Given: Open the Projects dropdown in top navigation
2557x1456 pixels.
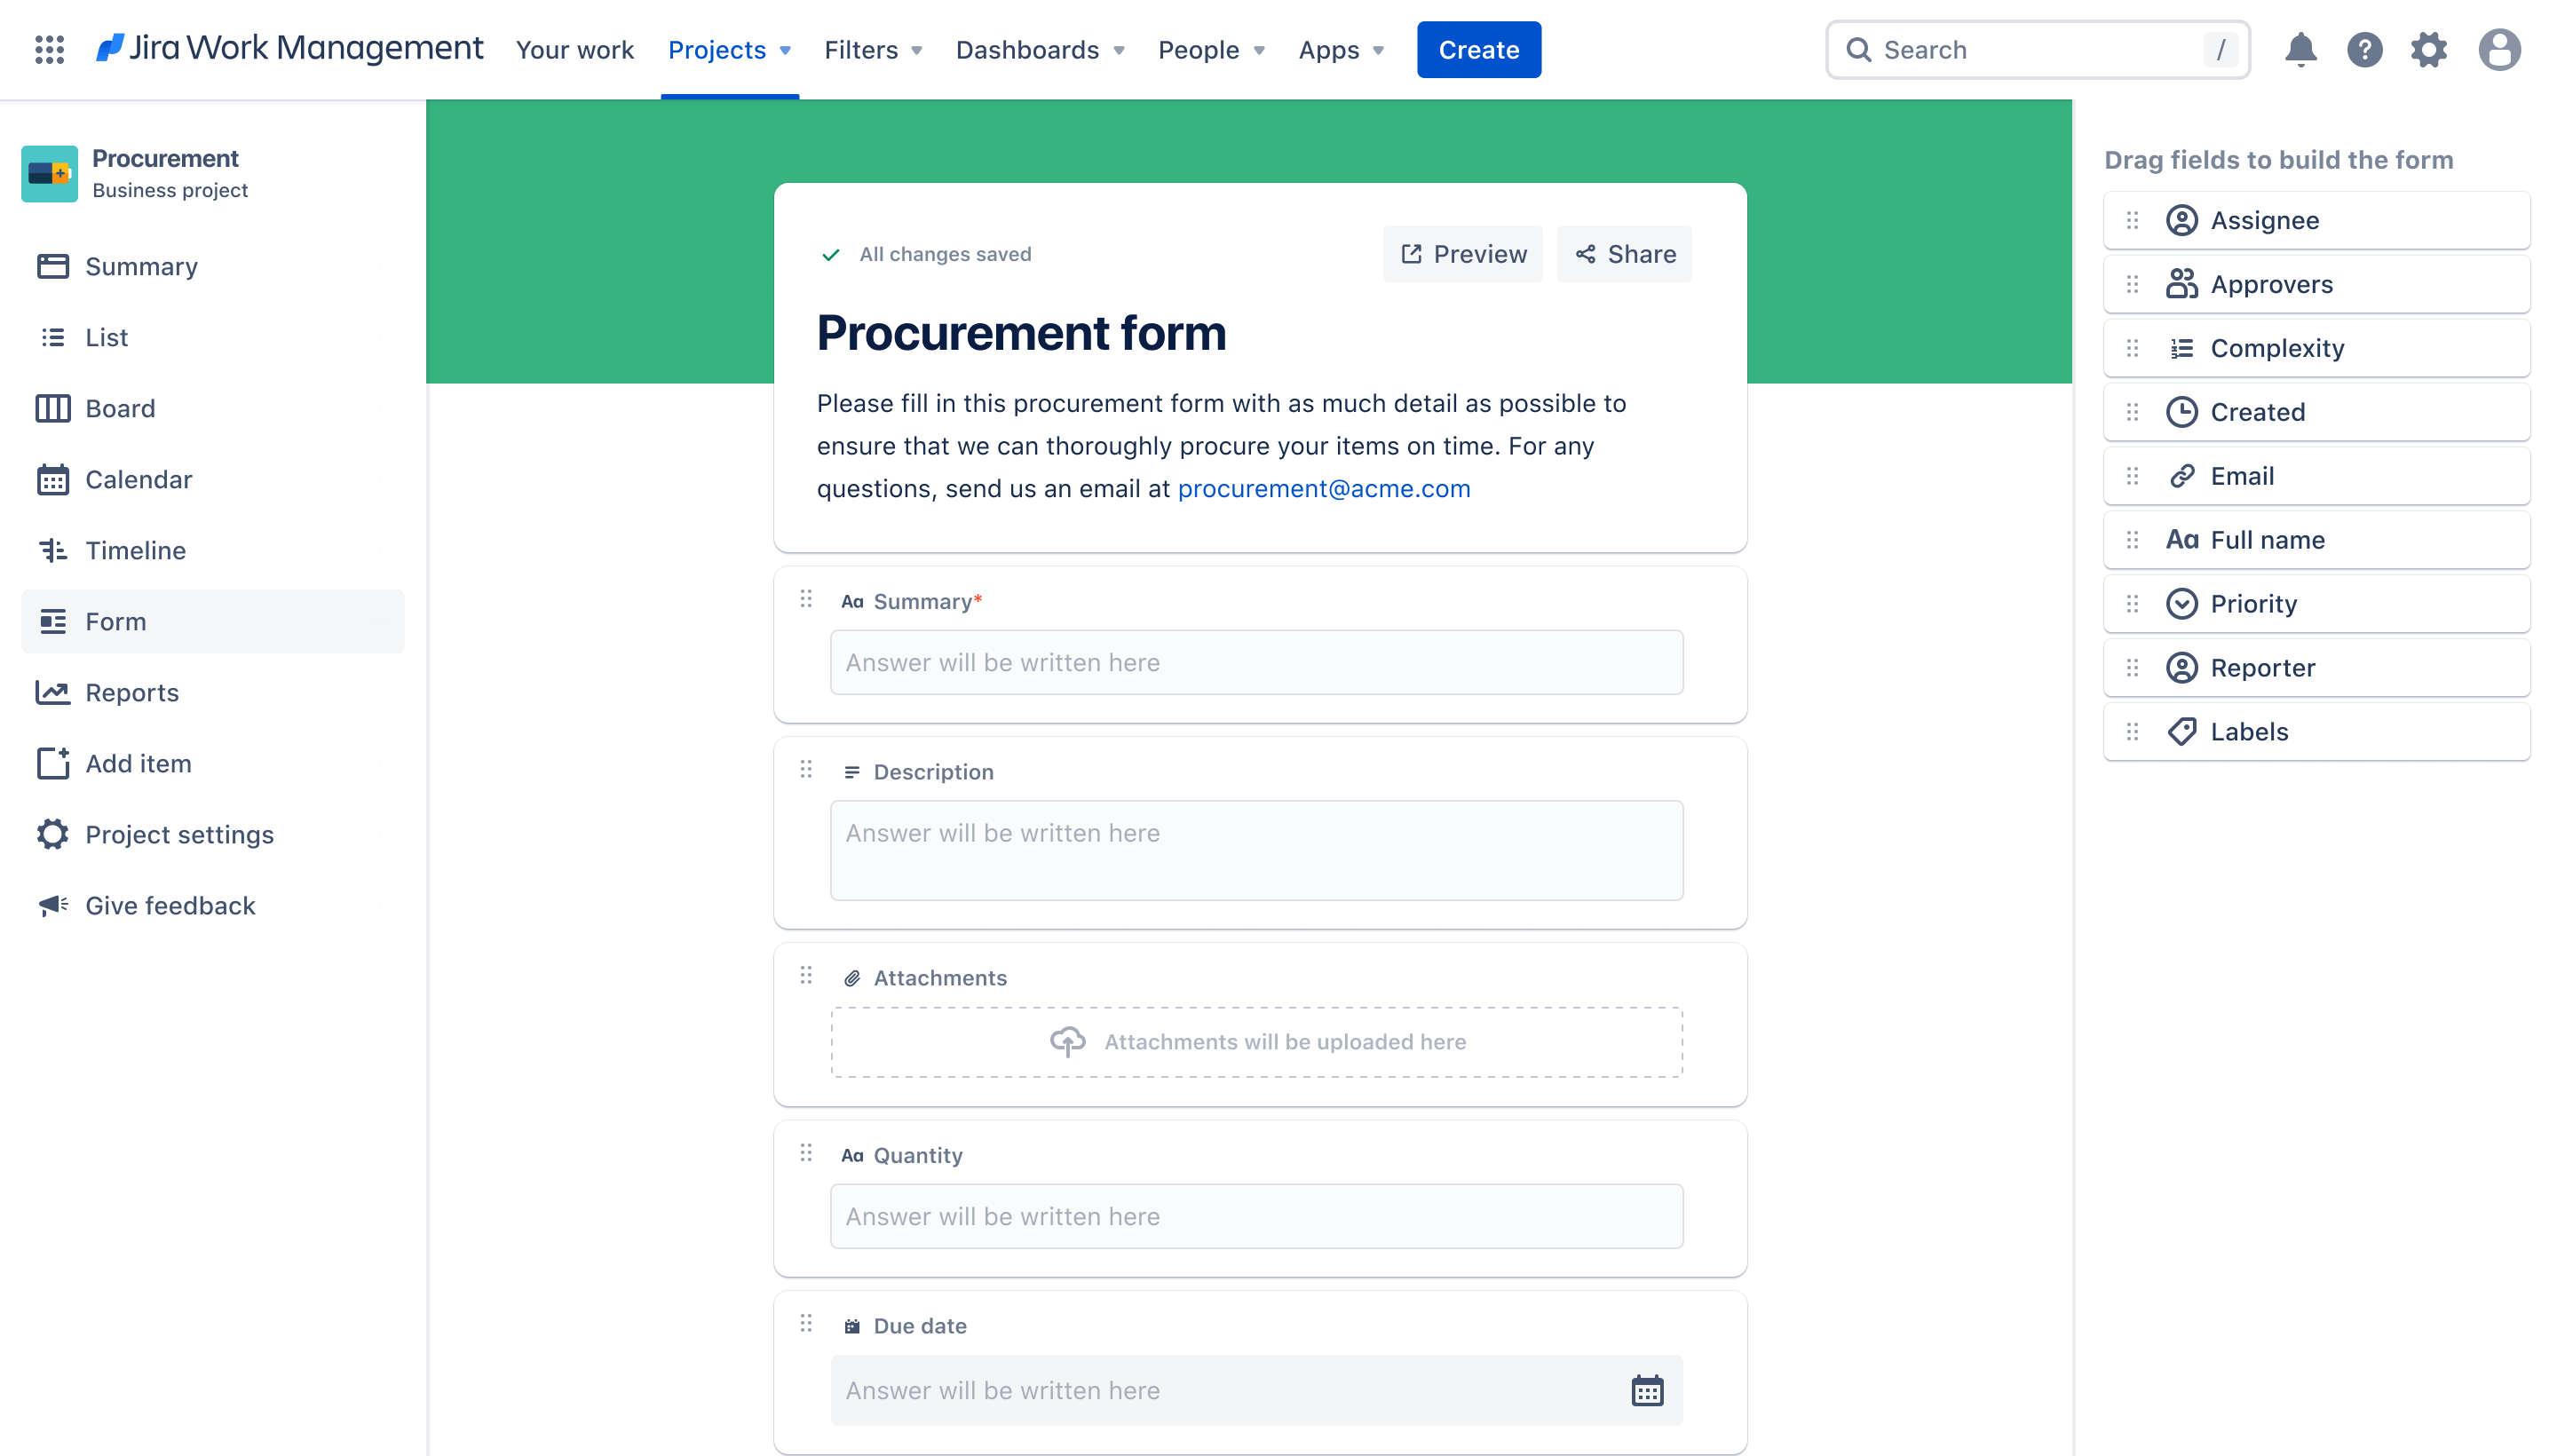Looking at the screenshot, I should pyautogui.click(x=729, y=49).
